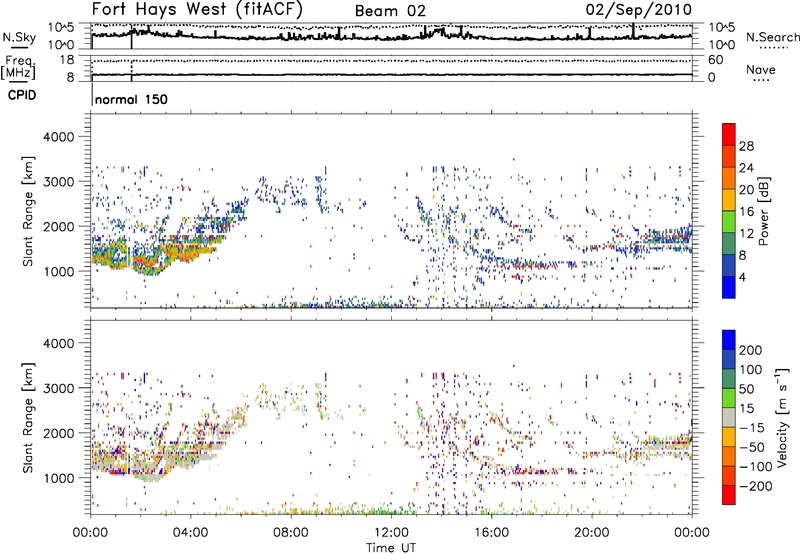Viewport: 800px width, 554px height.
Task: Click the right '10^0' noise axis tick
Action: [x=721, y=45]
